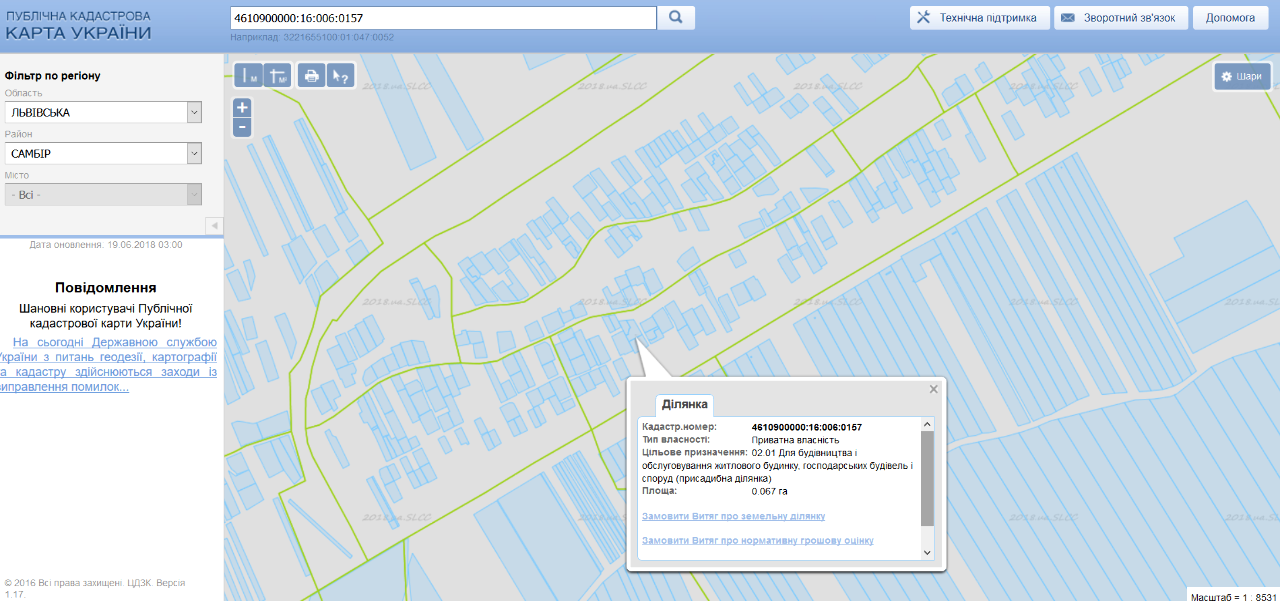This screenshot has height=601, width=1280.
Task: Select the Ділянка tab in popup
Action: [x=685, y=404]
